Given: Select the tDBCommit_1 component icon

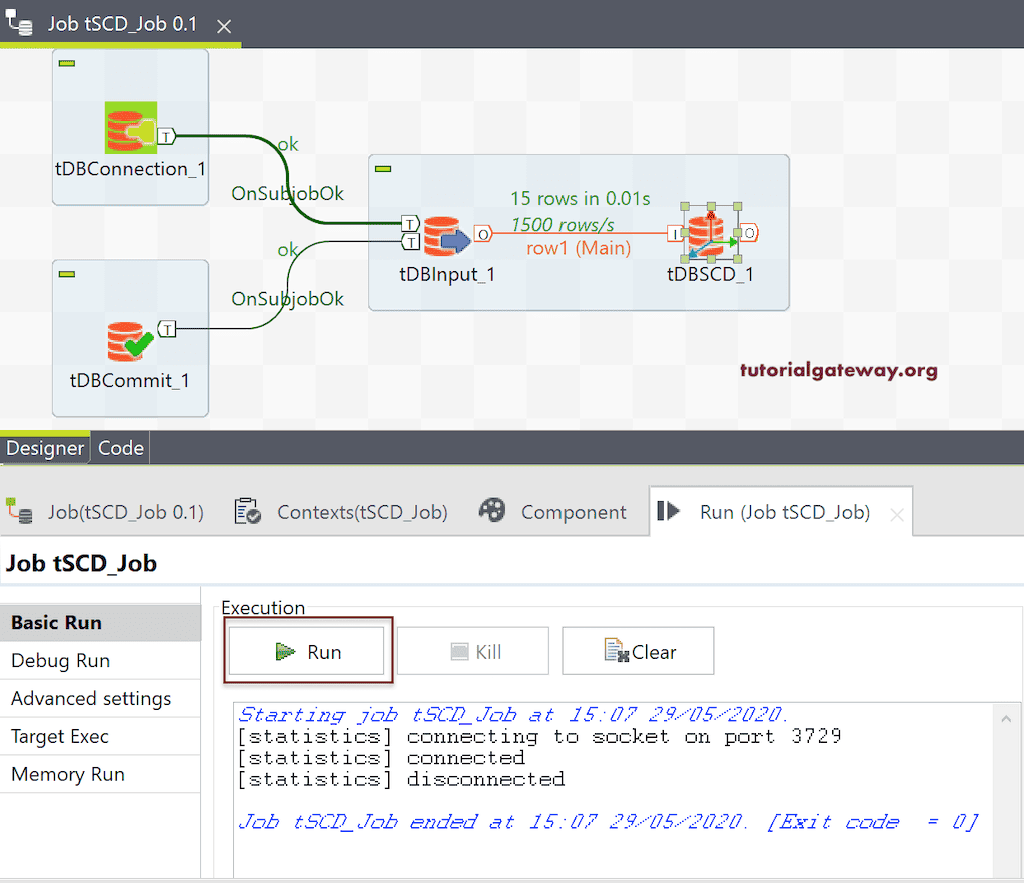Looking at the screenshot, I should coord(130,340).
